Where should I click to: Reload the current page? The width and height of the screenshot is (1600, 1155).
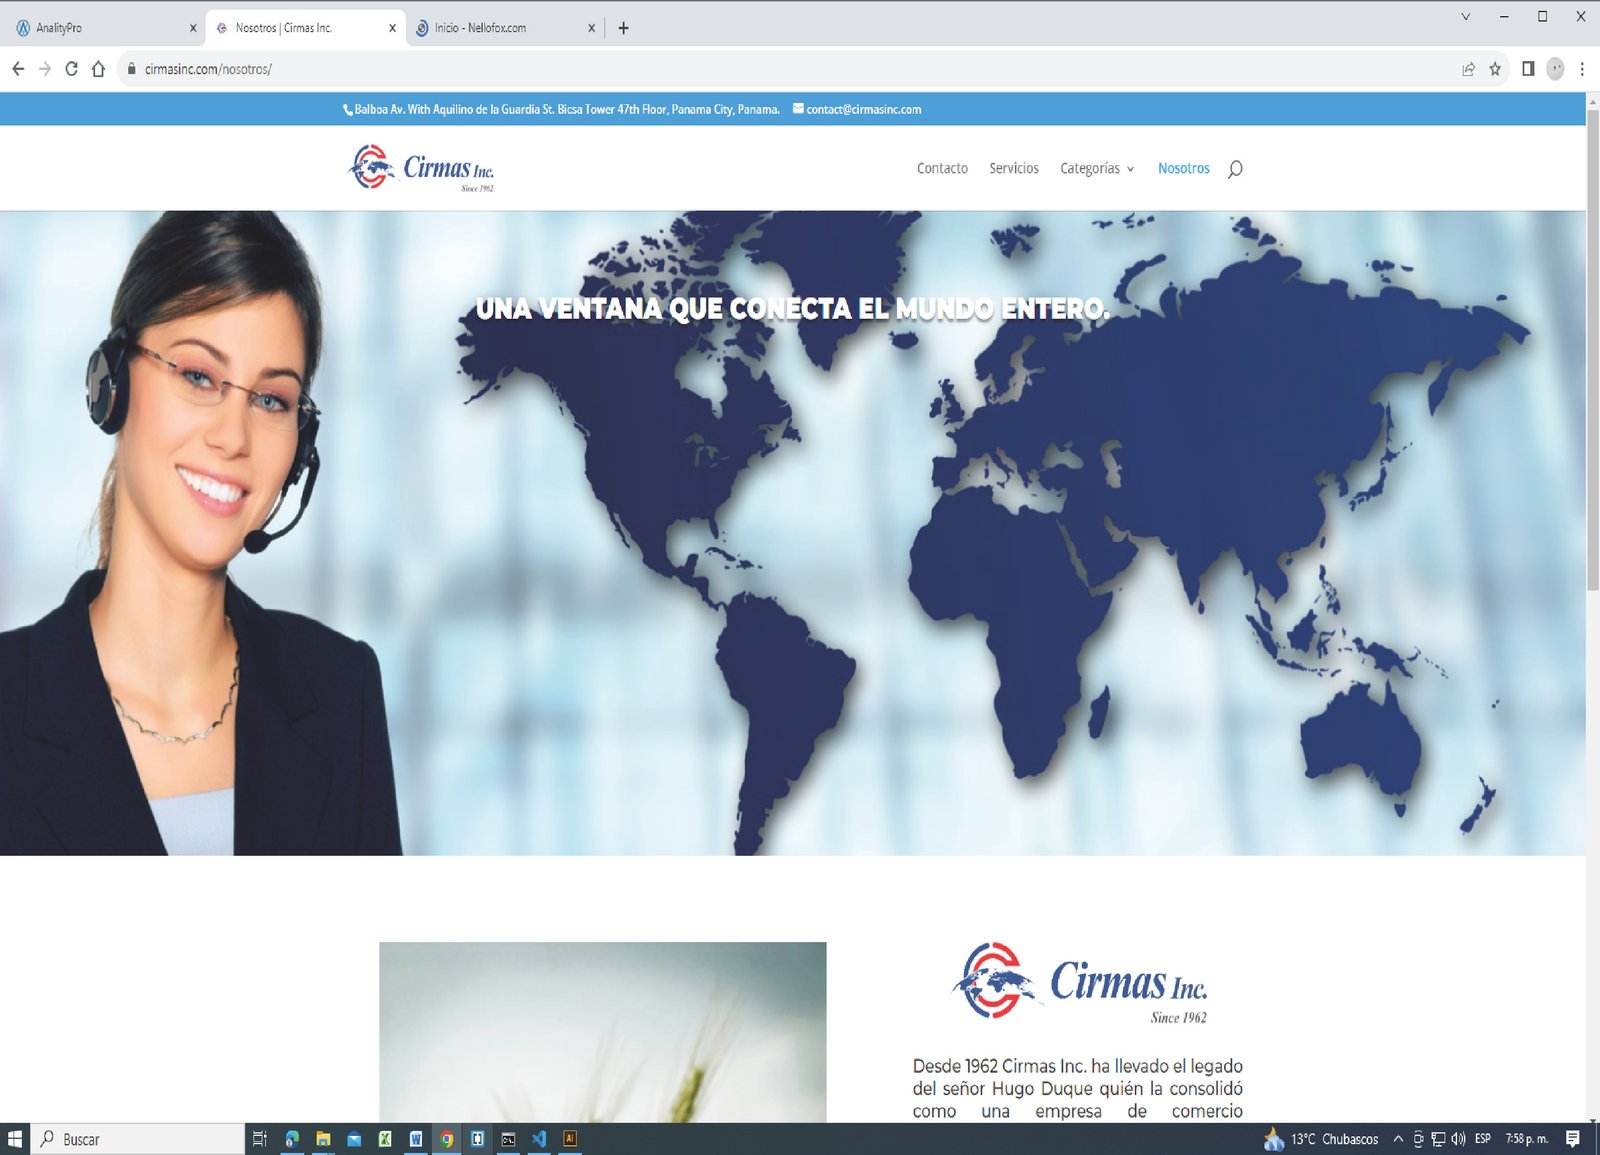70,69
